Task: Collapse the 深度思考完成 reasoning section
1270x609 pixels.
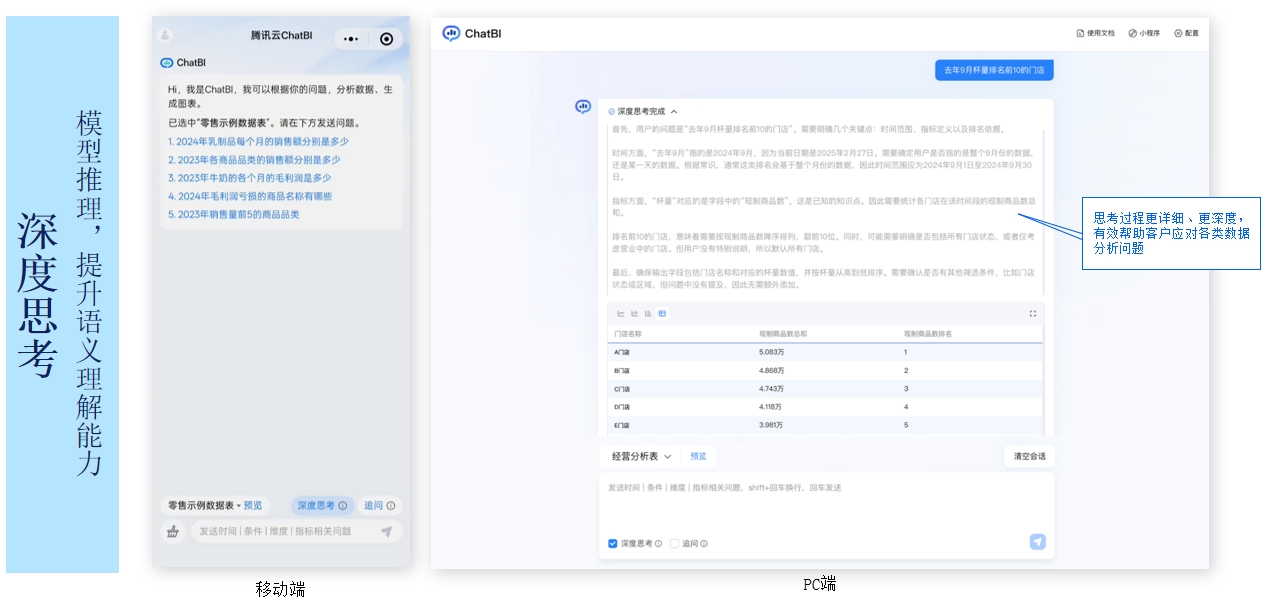Action: (674, 112)
